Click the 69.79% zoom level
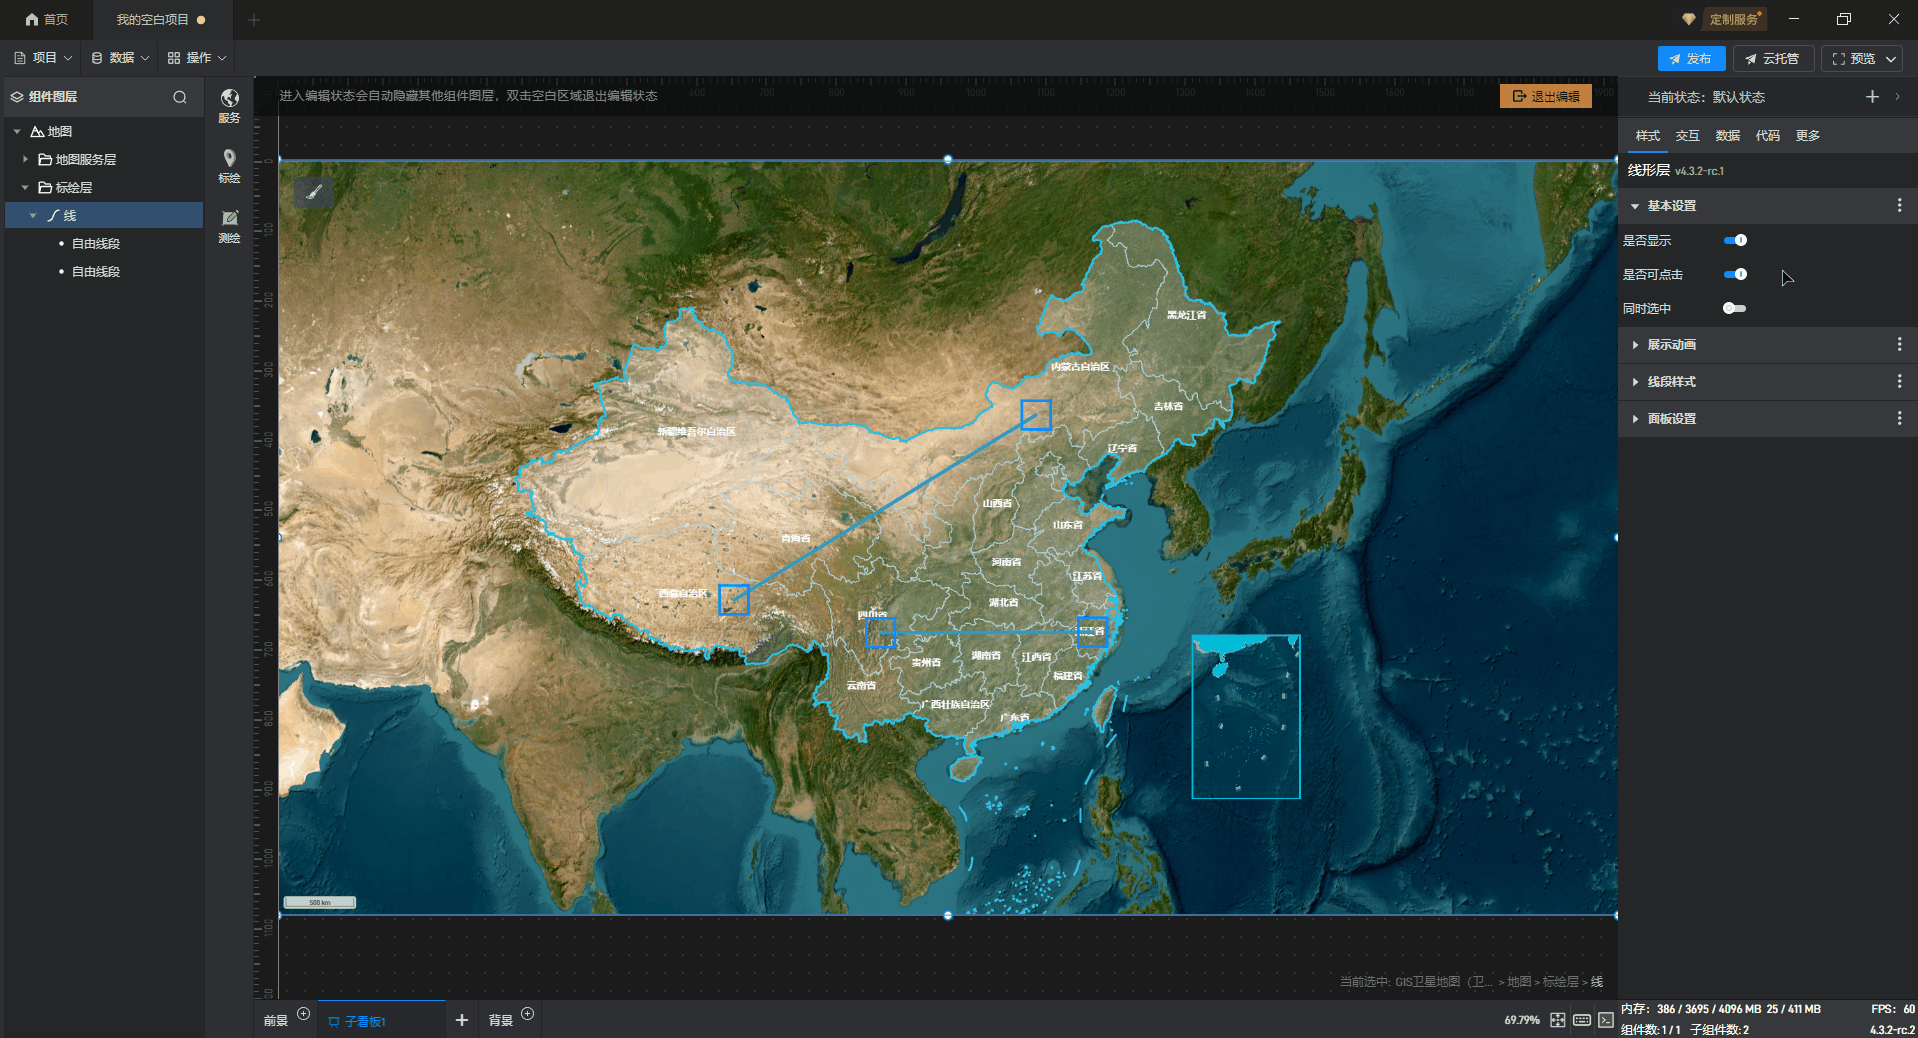The width and height of the screenshot is (1918, 1038). tap(1522, 1020)
